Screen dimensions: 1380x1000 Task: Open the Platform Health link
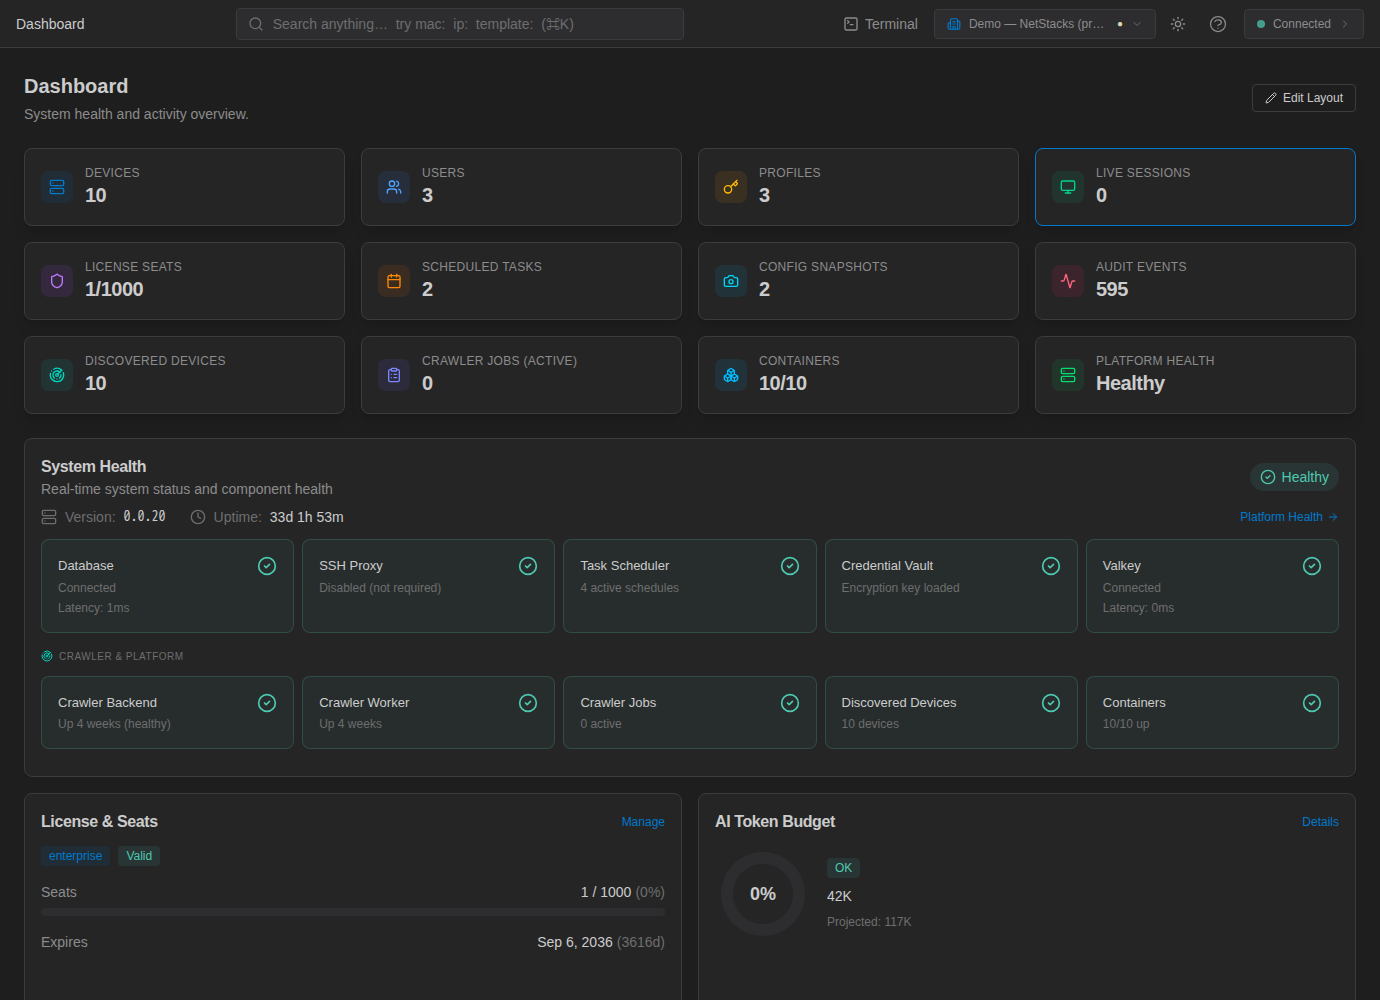pos(1289,517)
